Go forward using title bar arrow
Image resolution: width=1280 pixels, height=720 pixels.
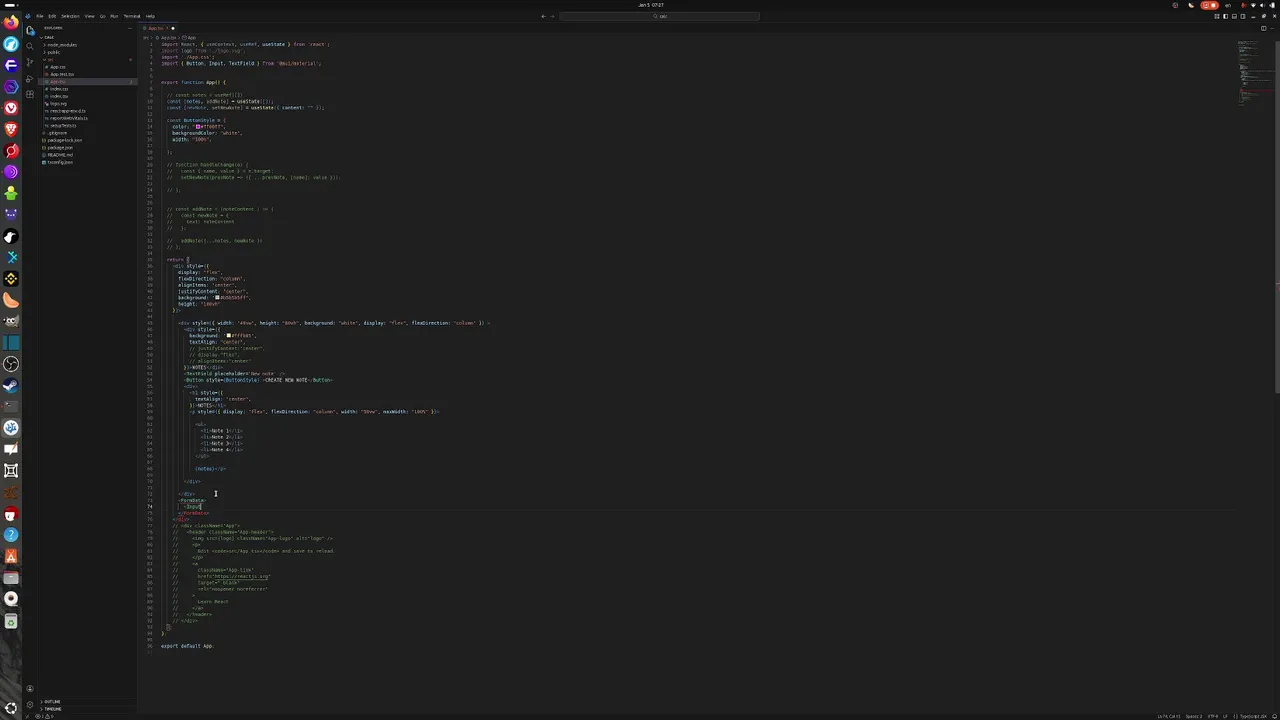551,16
